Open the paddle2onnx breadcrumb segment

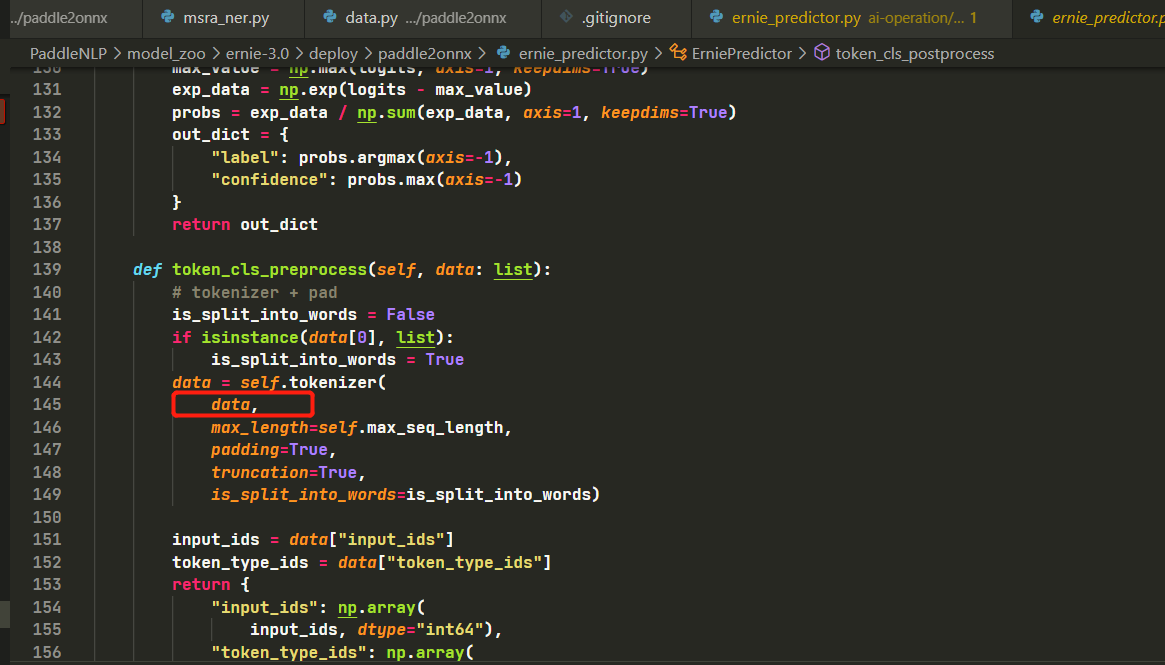click(424, 53)
